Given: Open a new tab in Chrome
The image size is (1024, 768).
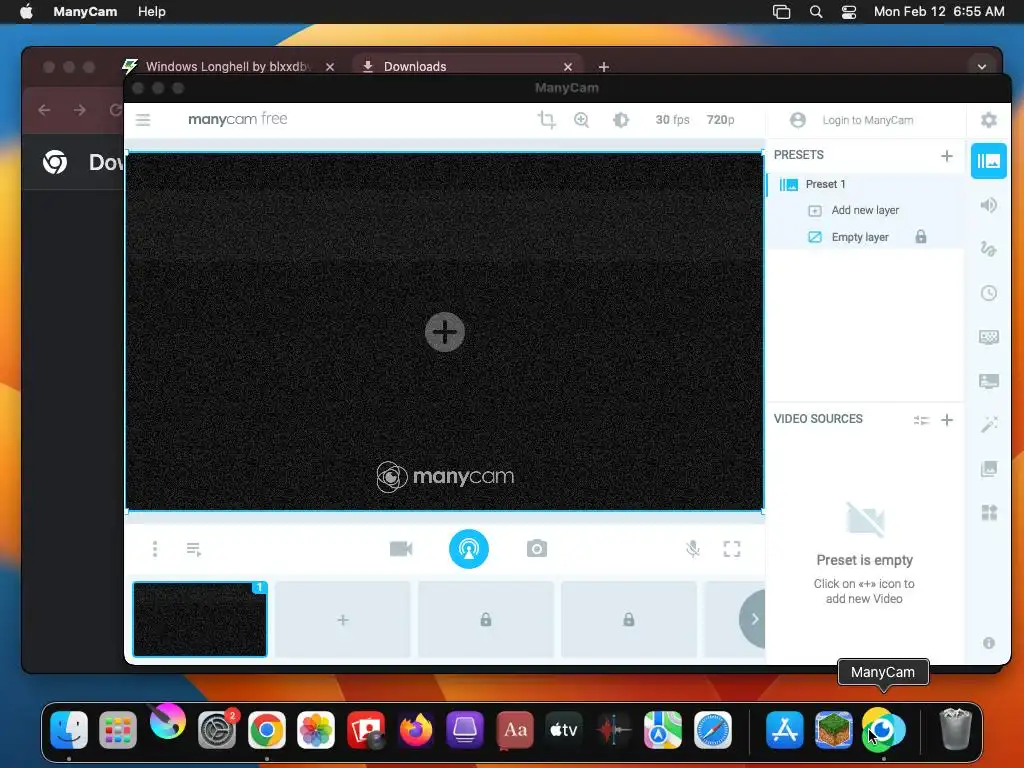Looking at the screenshot, I should point(604,67).
